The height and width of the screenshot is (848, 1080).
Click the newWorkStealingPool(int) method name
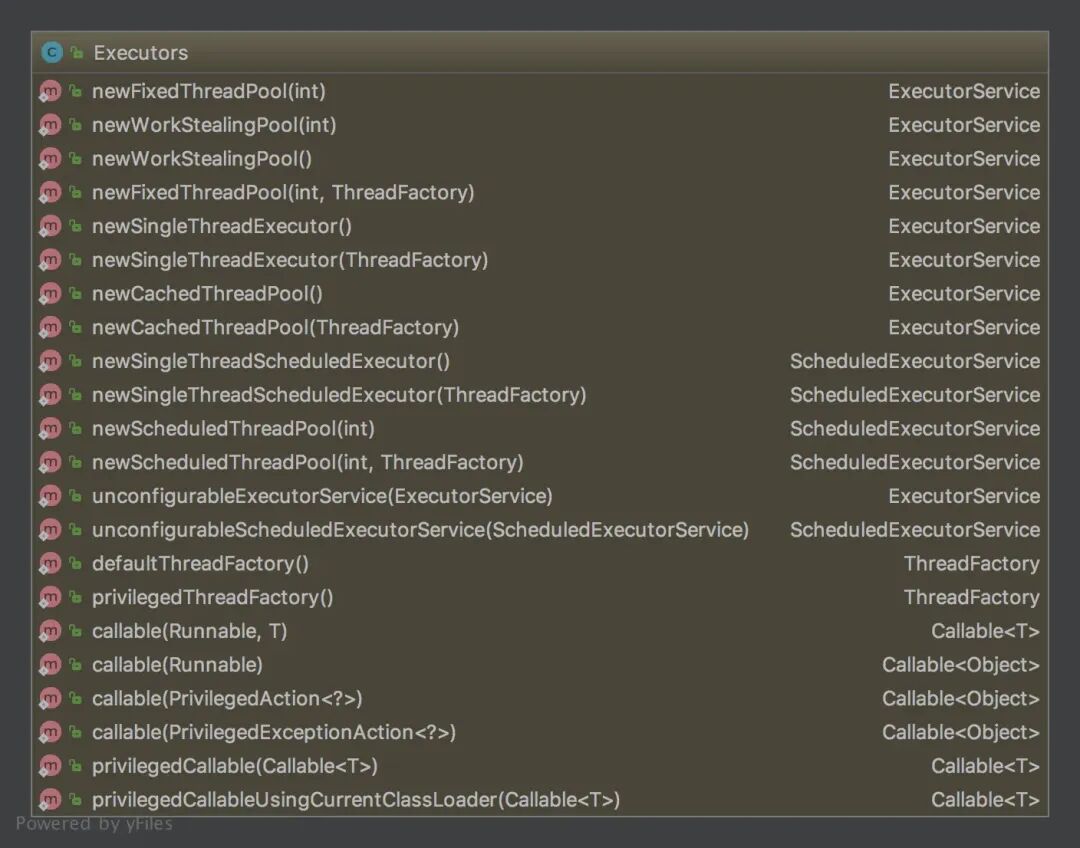point(214,125)
